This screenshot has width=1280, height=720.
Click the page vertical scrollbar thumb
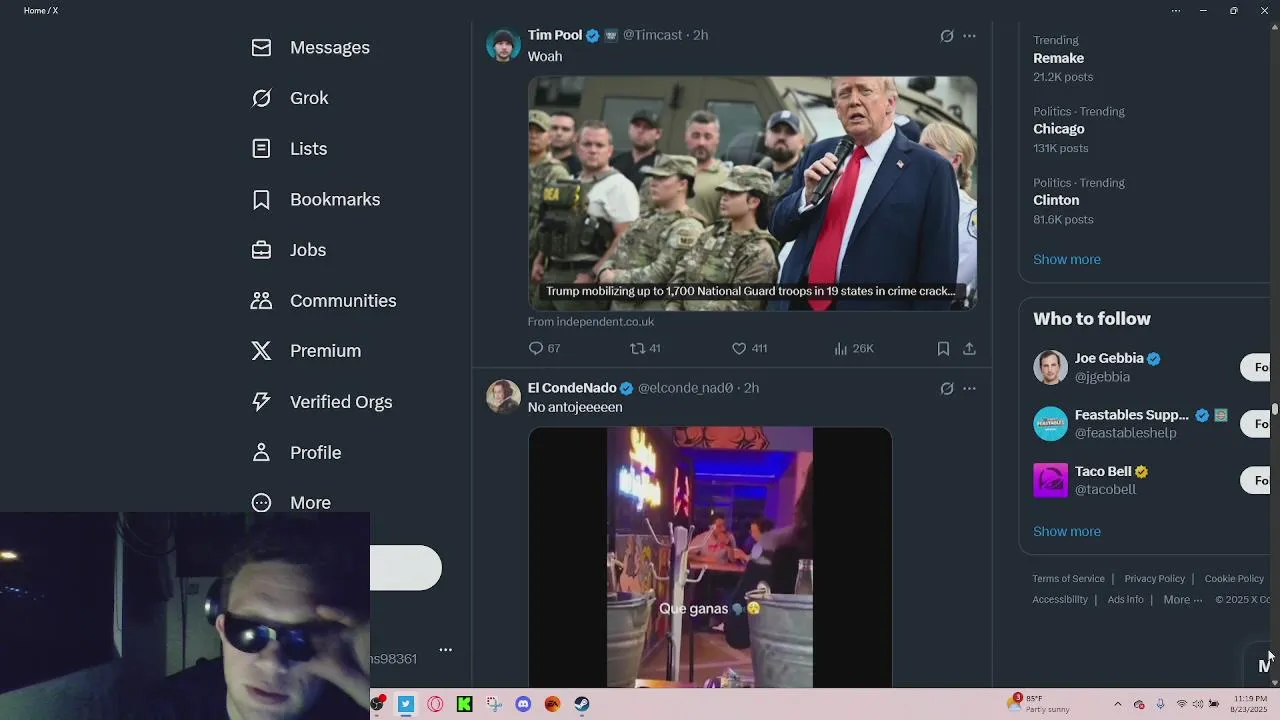(x=1275, y=409)
